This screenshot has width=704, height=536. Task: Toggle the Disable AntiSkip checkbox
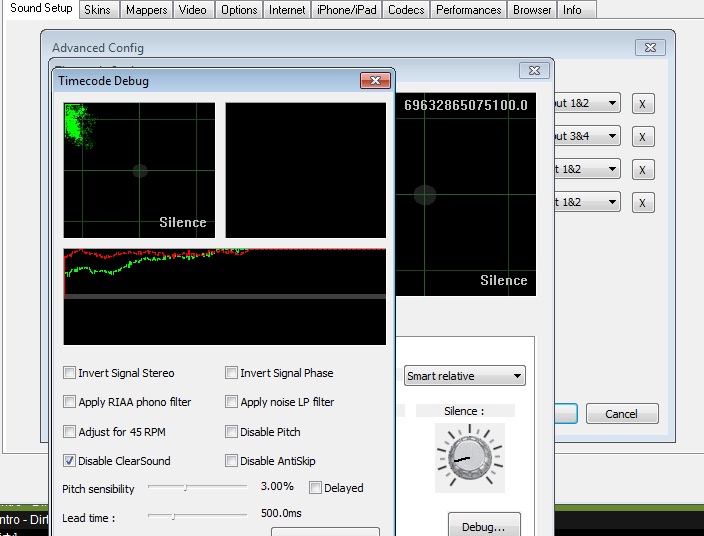tap(232, 461)
